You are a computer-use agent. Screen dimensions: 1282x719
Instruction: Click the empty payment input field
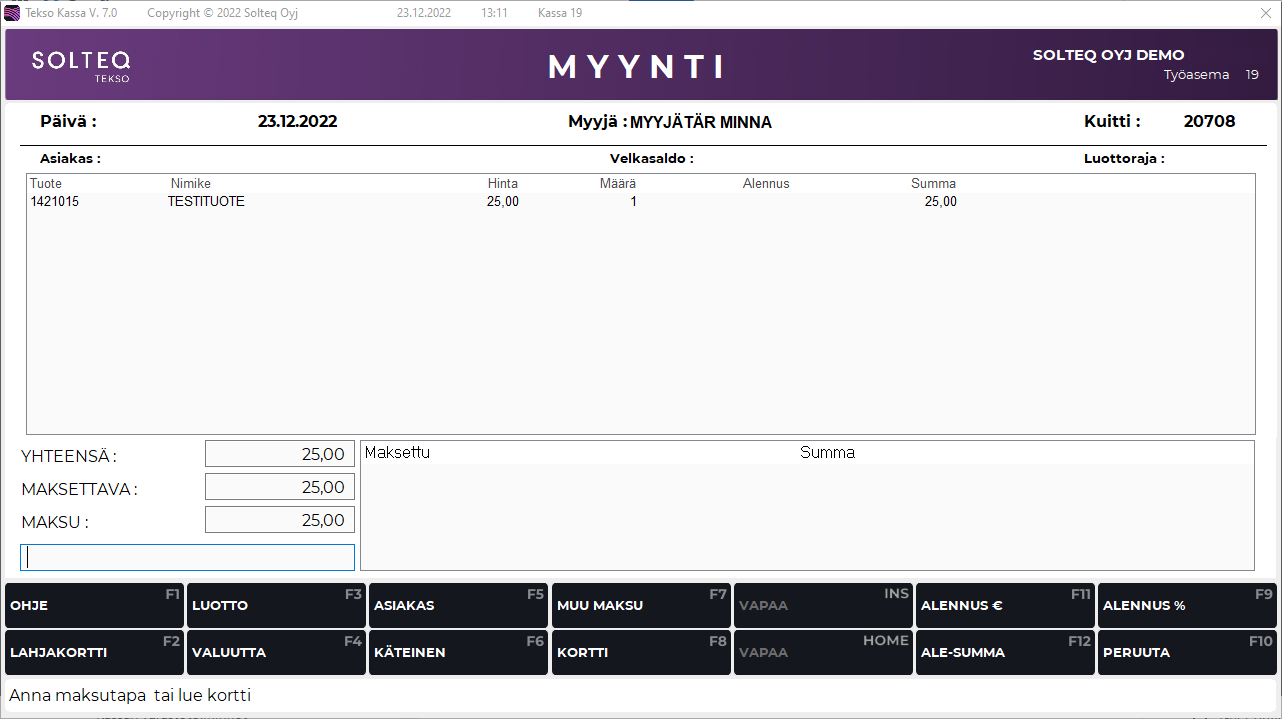pyautogui.click(x=188, y=557)
